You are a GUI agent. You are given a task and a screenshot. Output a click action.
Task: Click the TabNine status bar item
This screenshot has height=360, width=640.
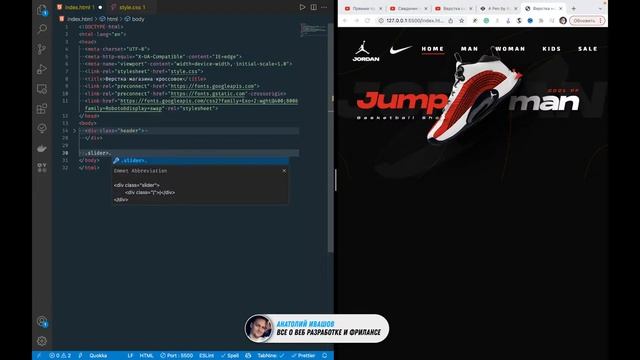(271, 356)
